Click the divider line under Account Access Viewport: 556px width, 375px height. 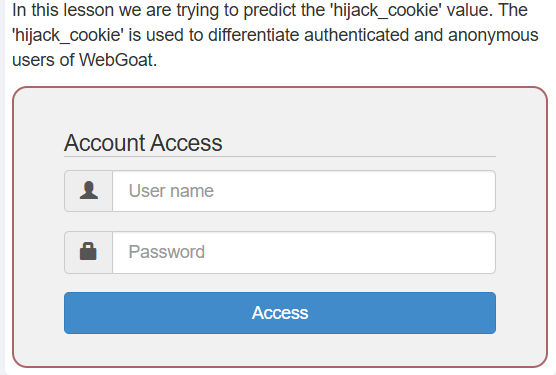point(280,156)
